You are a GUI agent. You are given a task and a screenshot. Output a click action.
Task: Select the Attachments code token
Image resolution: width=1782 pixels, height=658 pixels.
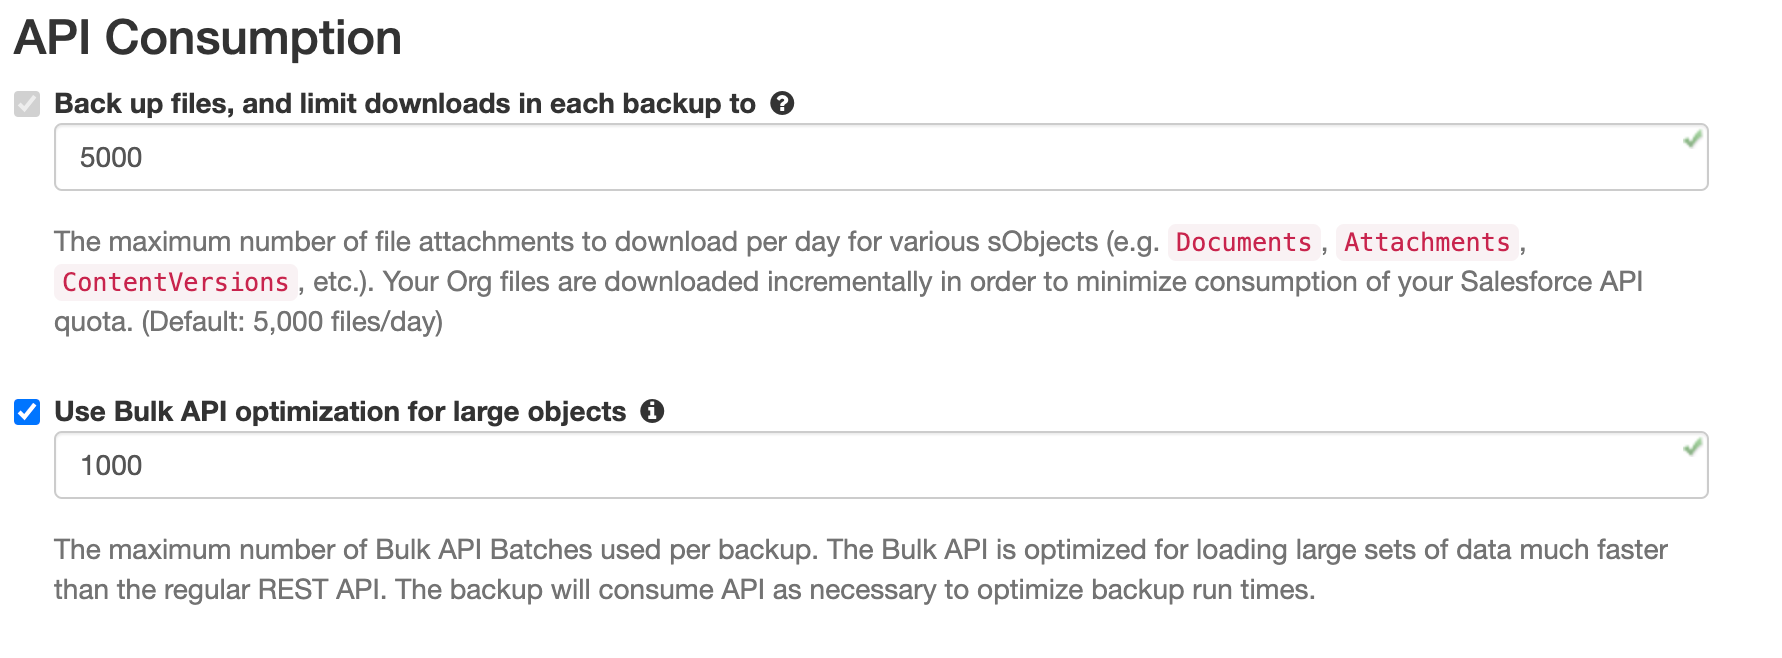(x=1427, y=242)
